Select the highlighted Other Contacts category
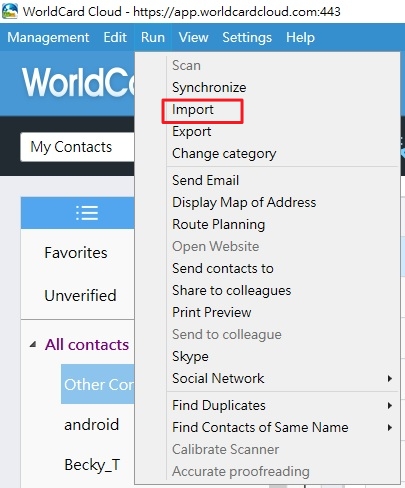The height and width of the screenshot is (488, 405). [98, 385]
